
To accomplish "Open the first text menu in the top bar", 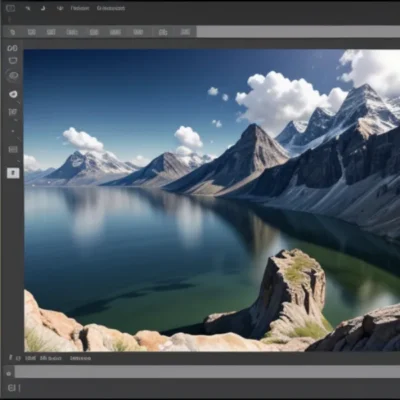I will (80, 8).
